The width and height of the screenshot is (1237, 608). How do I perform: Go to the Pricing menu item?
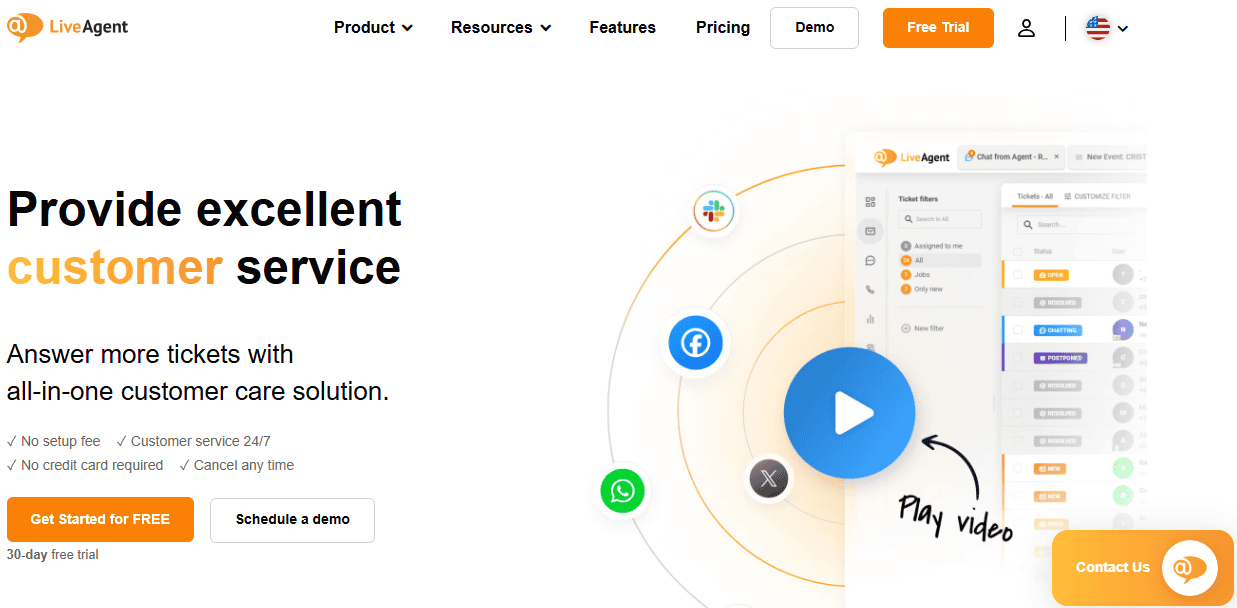click(x=722, y=28)
